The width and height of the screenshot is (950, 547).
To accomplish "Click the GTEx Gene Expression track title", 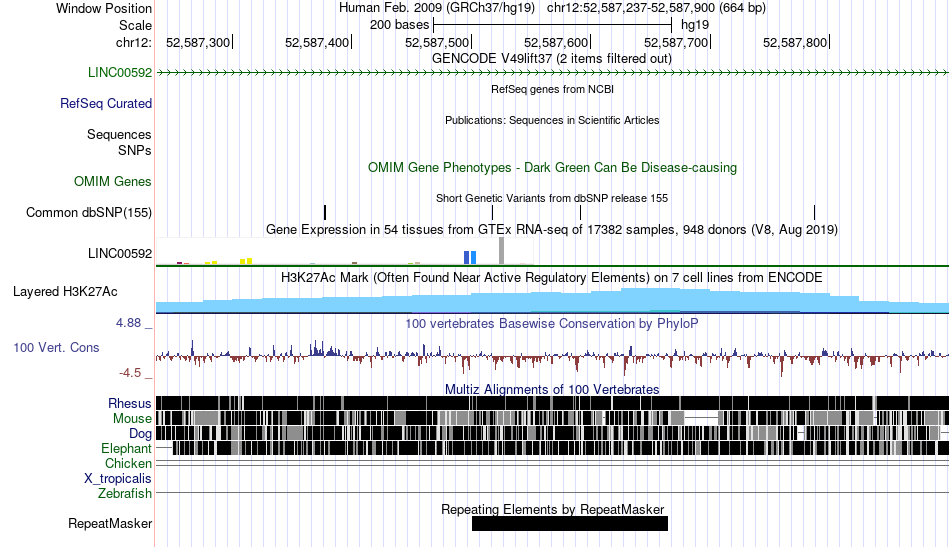I will pyautogui.click(x=552, y=230).
